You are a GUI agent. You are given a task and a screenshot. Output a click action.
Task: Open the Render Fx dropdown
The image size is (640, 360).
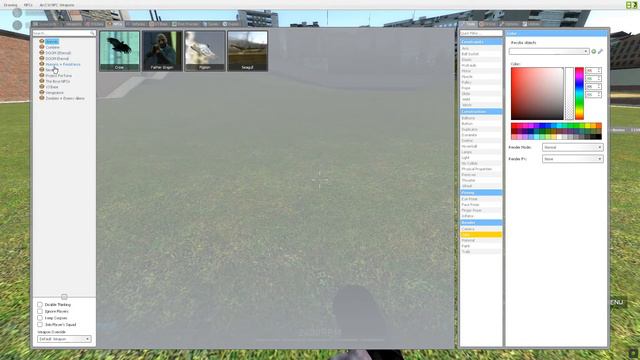573,159
